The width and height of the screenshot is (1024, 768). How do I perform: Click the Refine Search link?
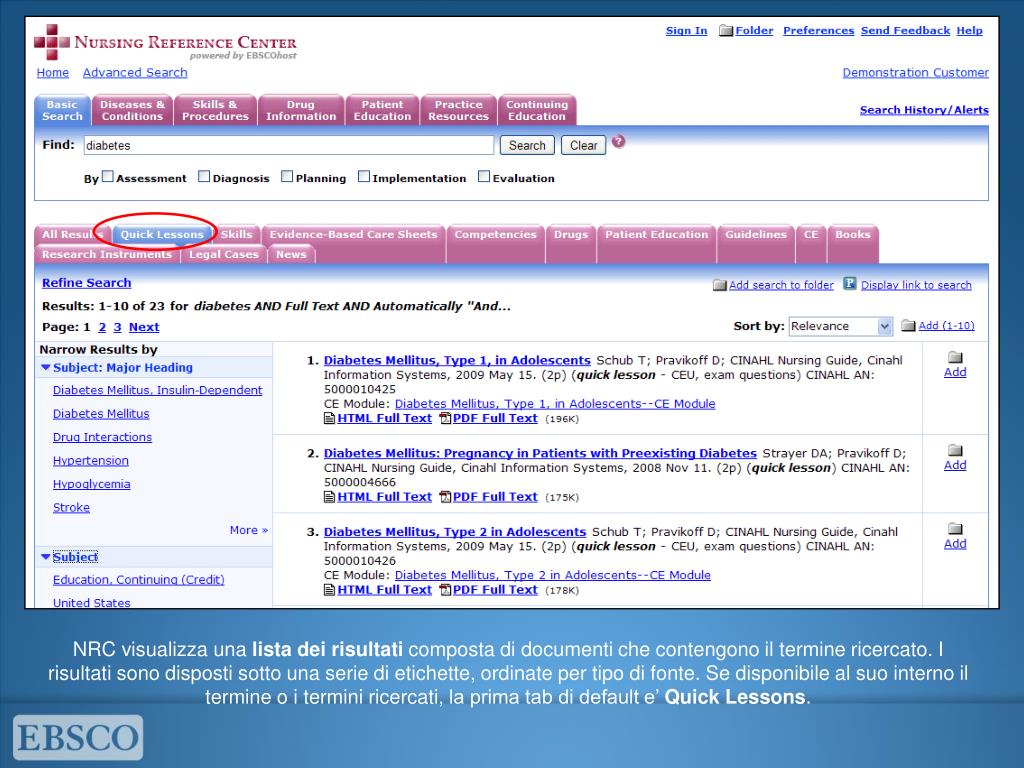click(x=86, y=283)
